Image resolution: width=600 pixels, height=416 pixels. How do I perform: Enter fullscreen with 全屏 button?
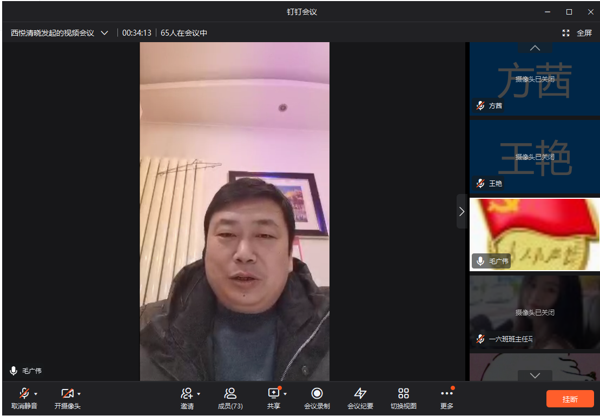click(577, 32)
